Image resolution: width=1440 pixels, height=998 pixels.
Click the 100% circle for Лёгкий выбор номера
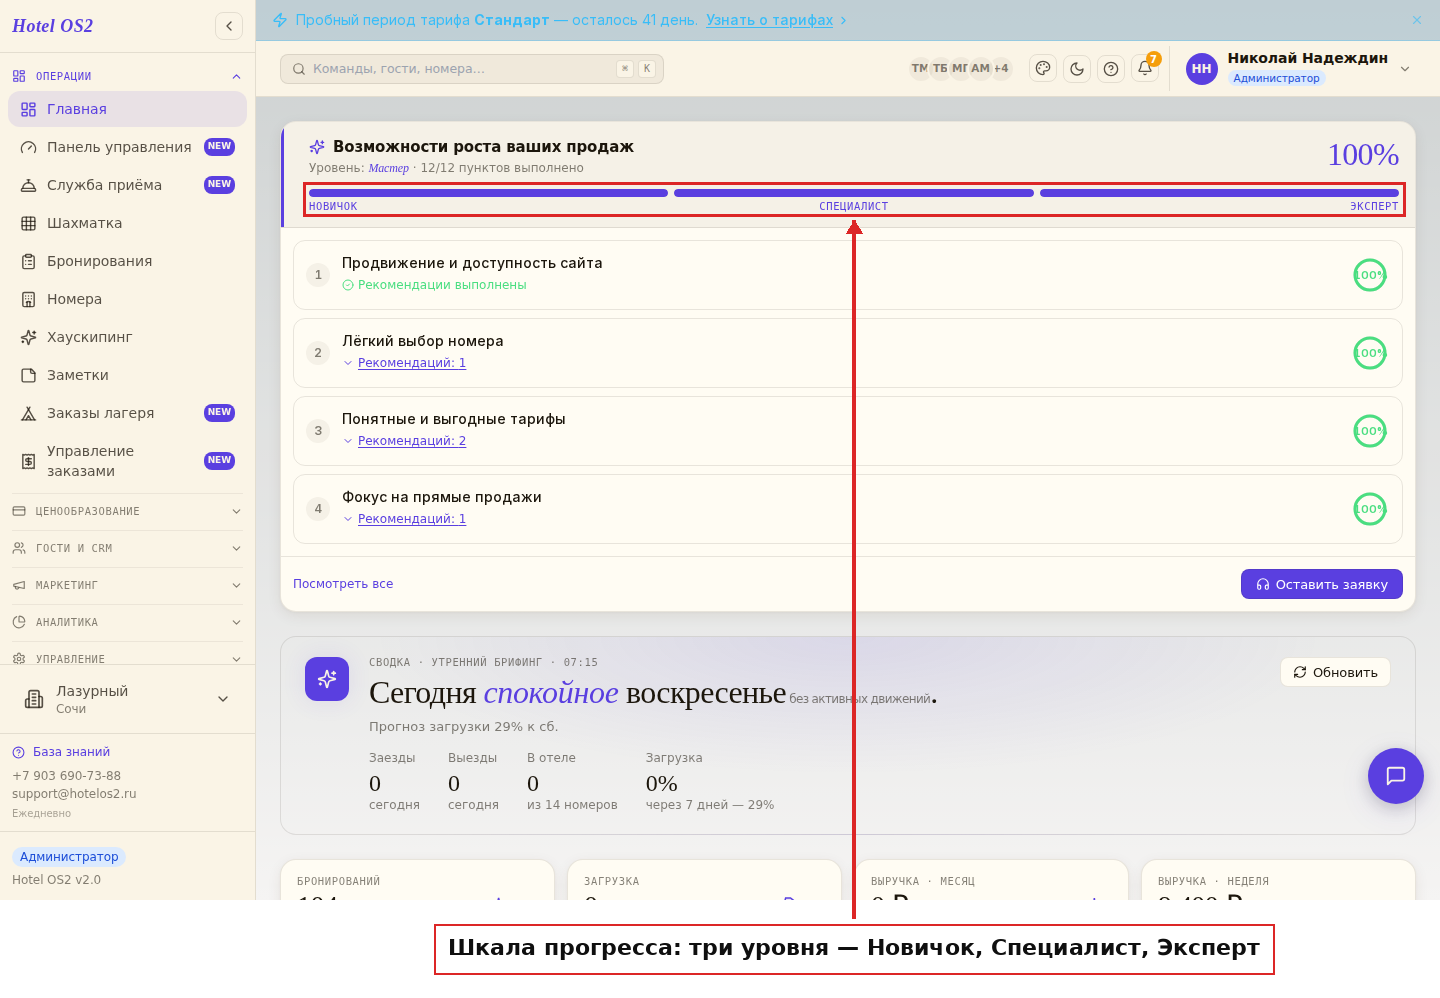tap(1370, 353)
